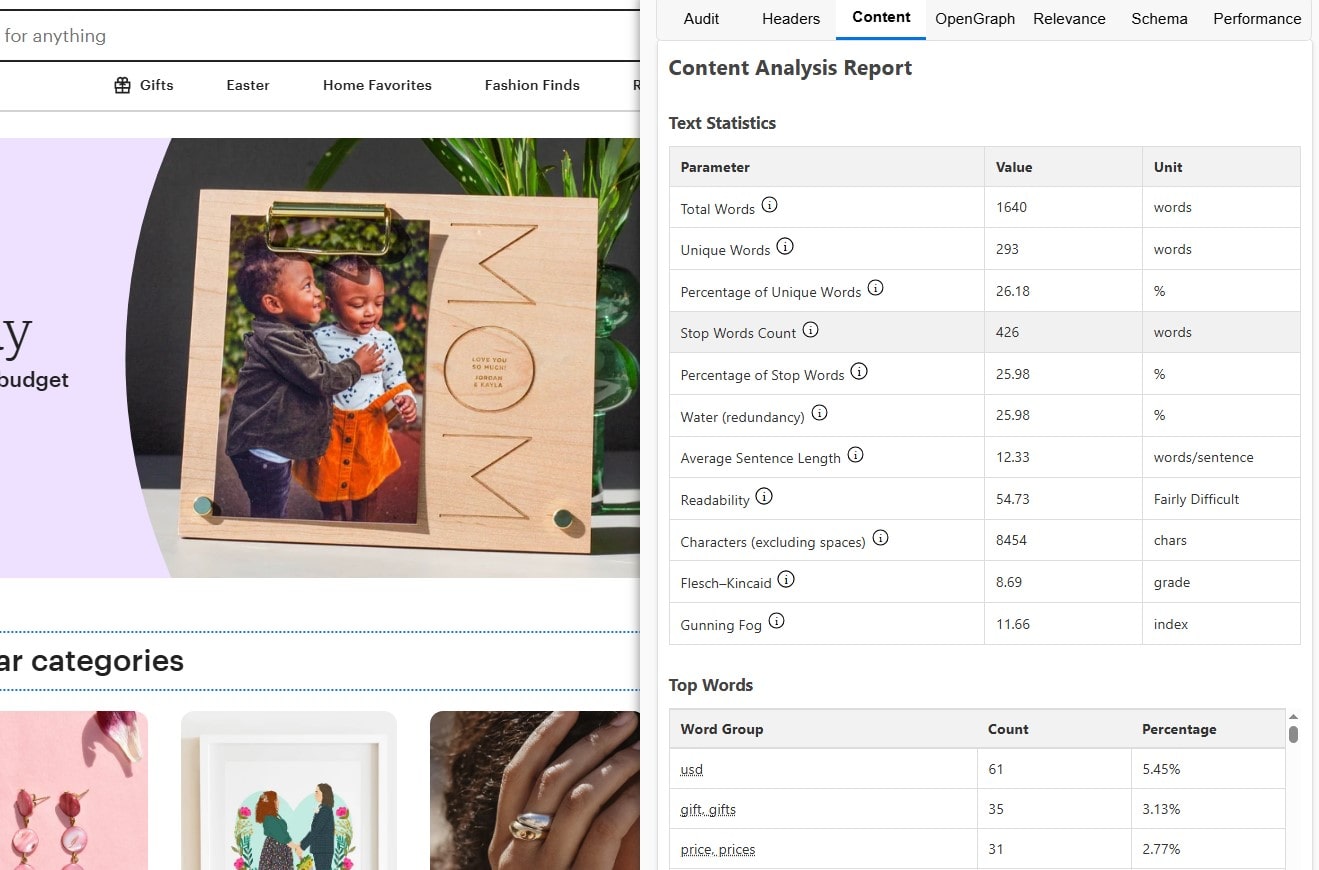Open the pink earrings category thumbnail
The image size is (1319, 870).
pyautogui.click(x=70, y=790)
